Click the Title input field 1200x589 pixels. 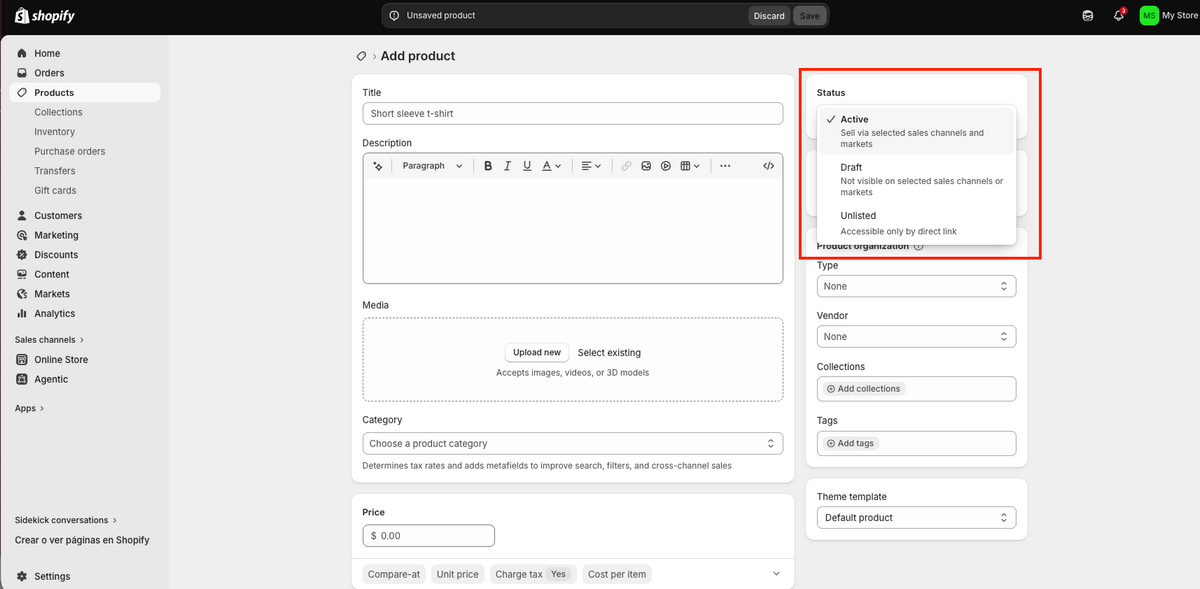(x=572, y=113)
